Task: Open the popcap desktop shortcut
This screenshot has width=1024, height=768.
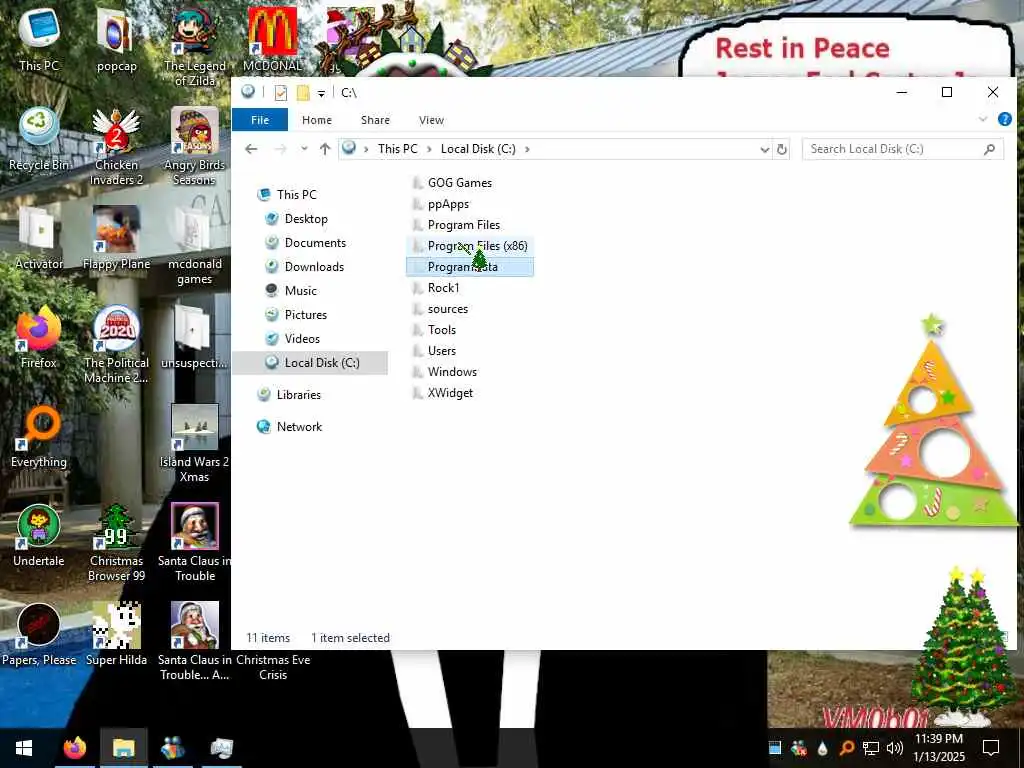Action: click(x=116, y=39)
